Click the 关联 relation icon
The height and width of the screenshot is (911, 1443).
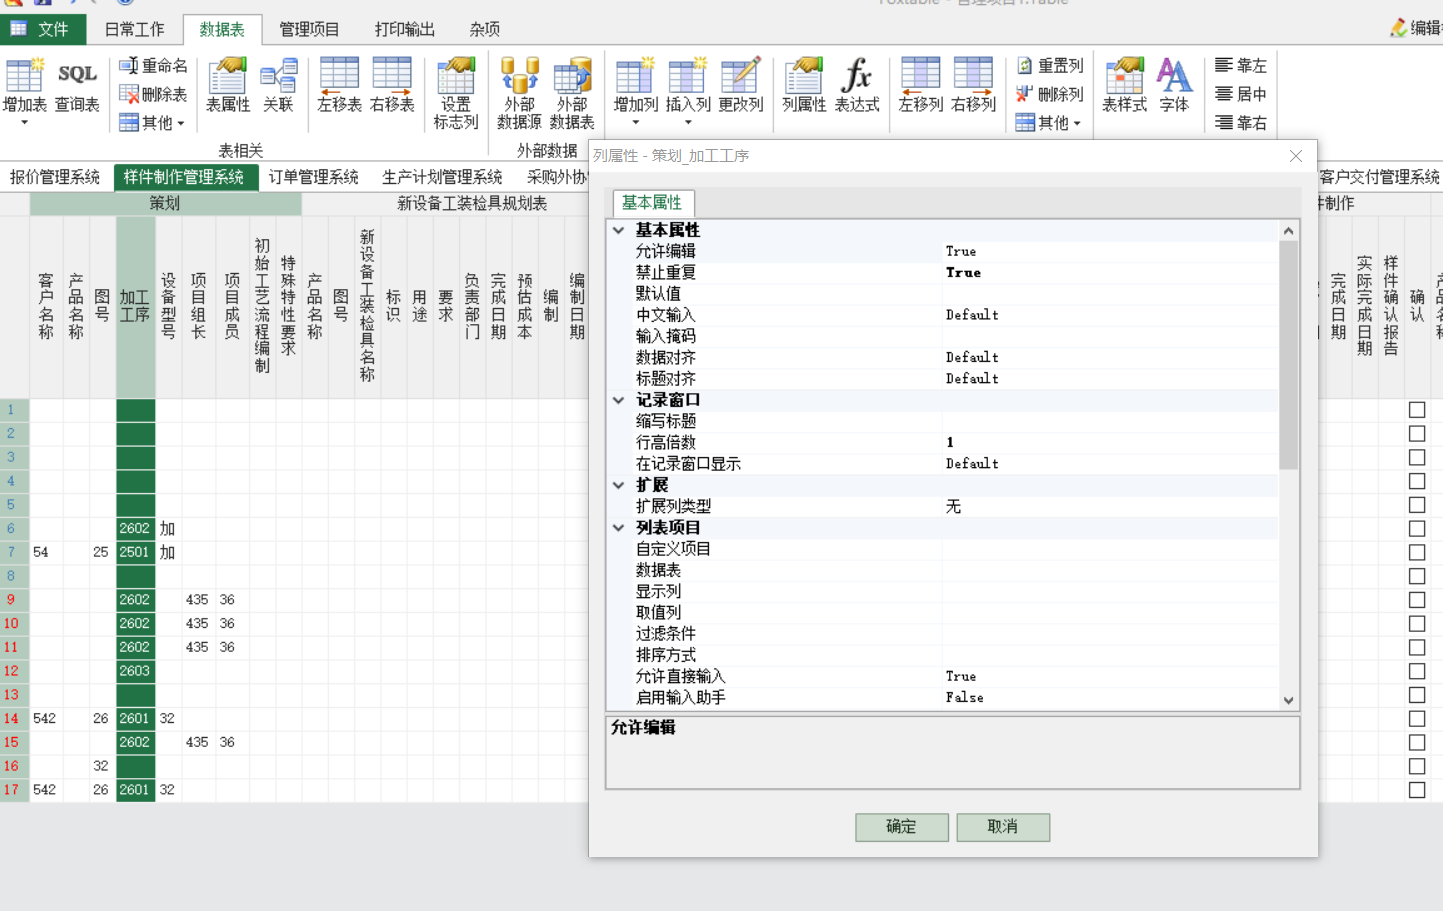(278, 86)
